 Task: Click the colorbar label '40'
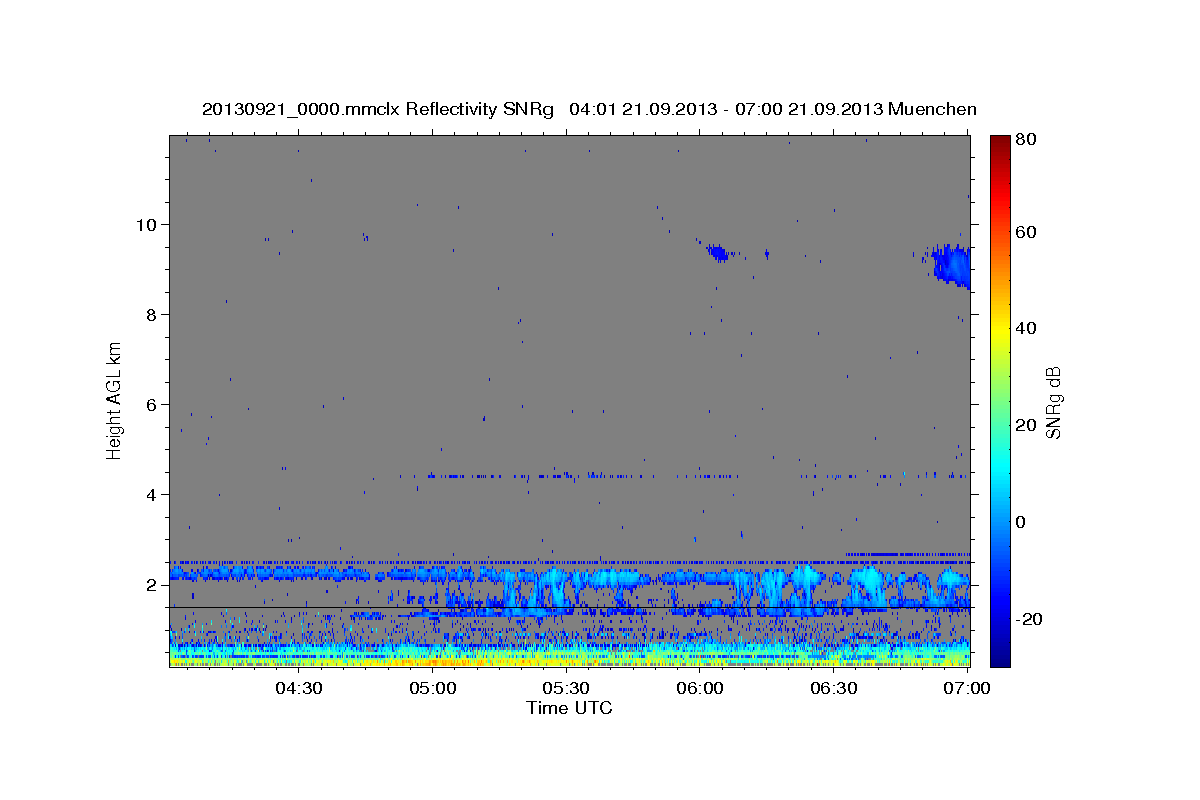pyautogui.click(x=1028, y=328)
